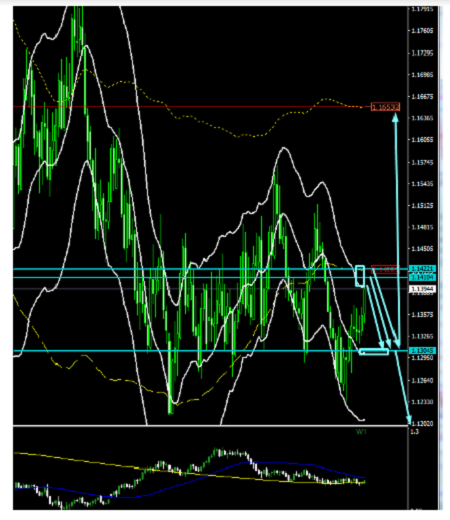Click the 1.15125 price scale label
450x520 pixels.
click(422, 206)
